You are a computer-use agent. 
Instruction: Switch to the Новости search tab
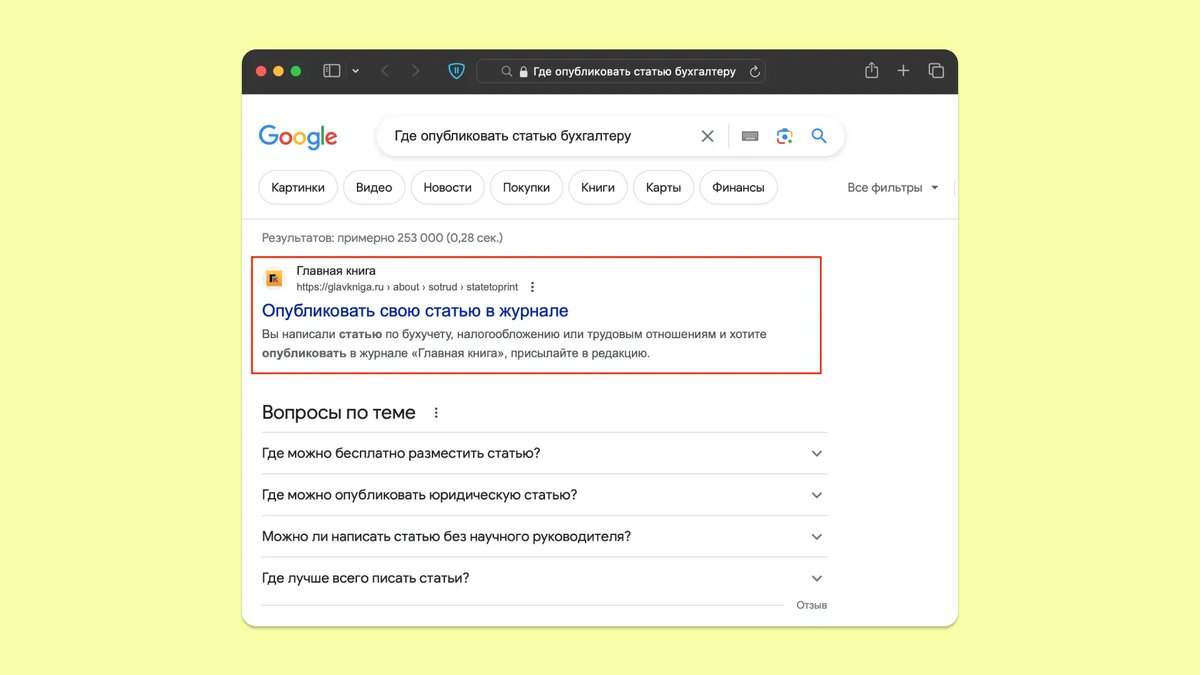(x=447, y=188)
